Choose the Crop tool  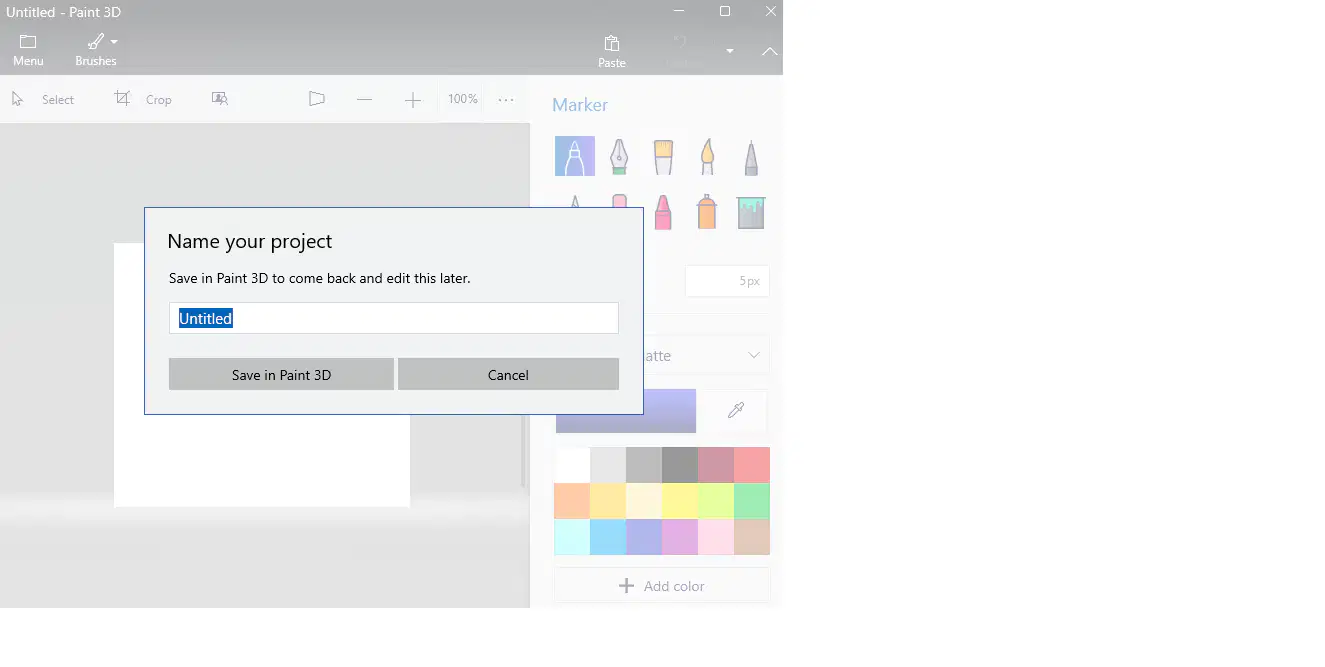click(122, 98)
